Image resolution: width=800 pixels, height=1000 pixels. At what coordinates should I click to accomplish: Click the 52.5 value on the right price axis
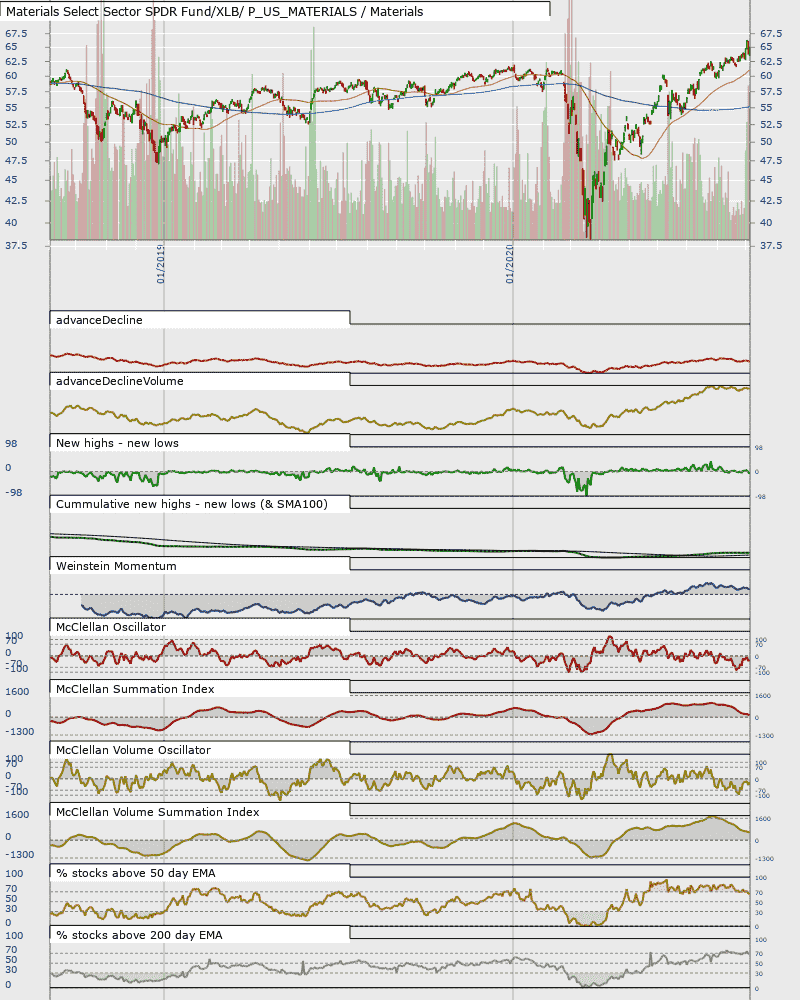771,124
